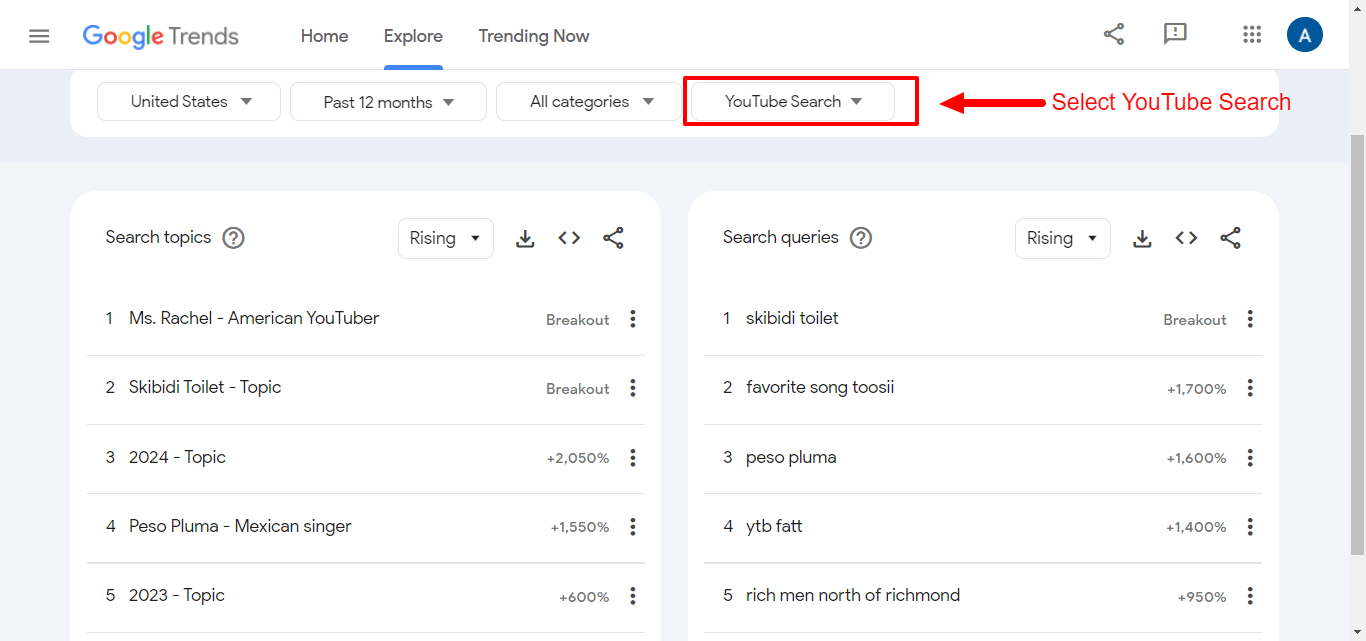Click the skibidi toilet query
Image resolution: width=1366 pixels, height=641 pixels.
[x=792, y=318]
